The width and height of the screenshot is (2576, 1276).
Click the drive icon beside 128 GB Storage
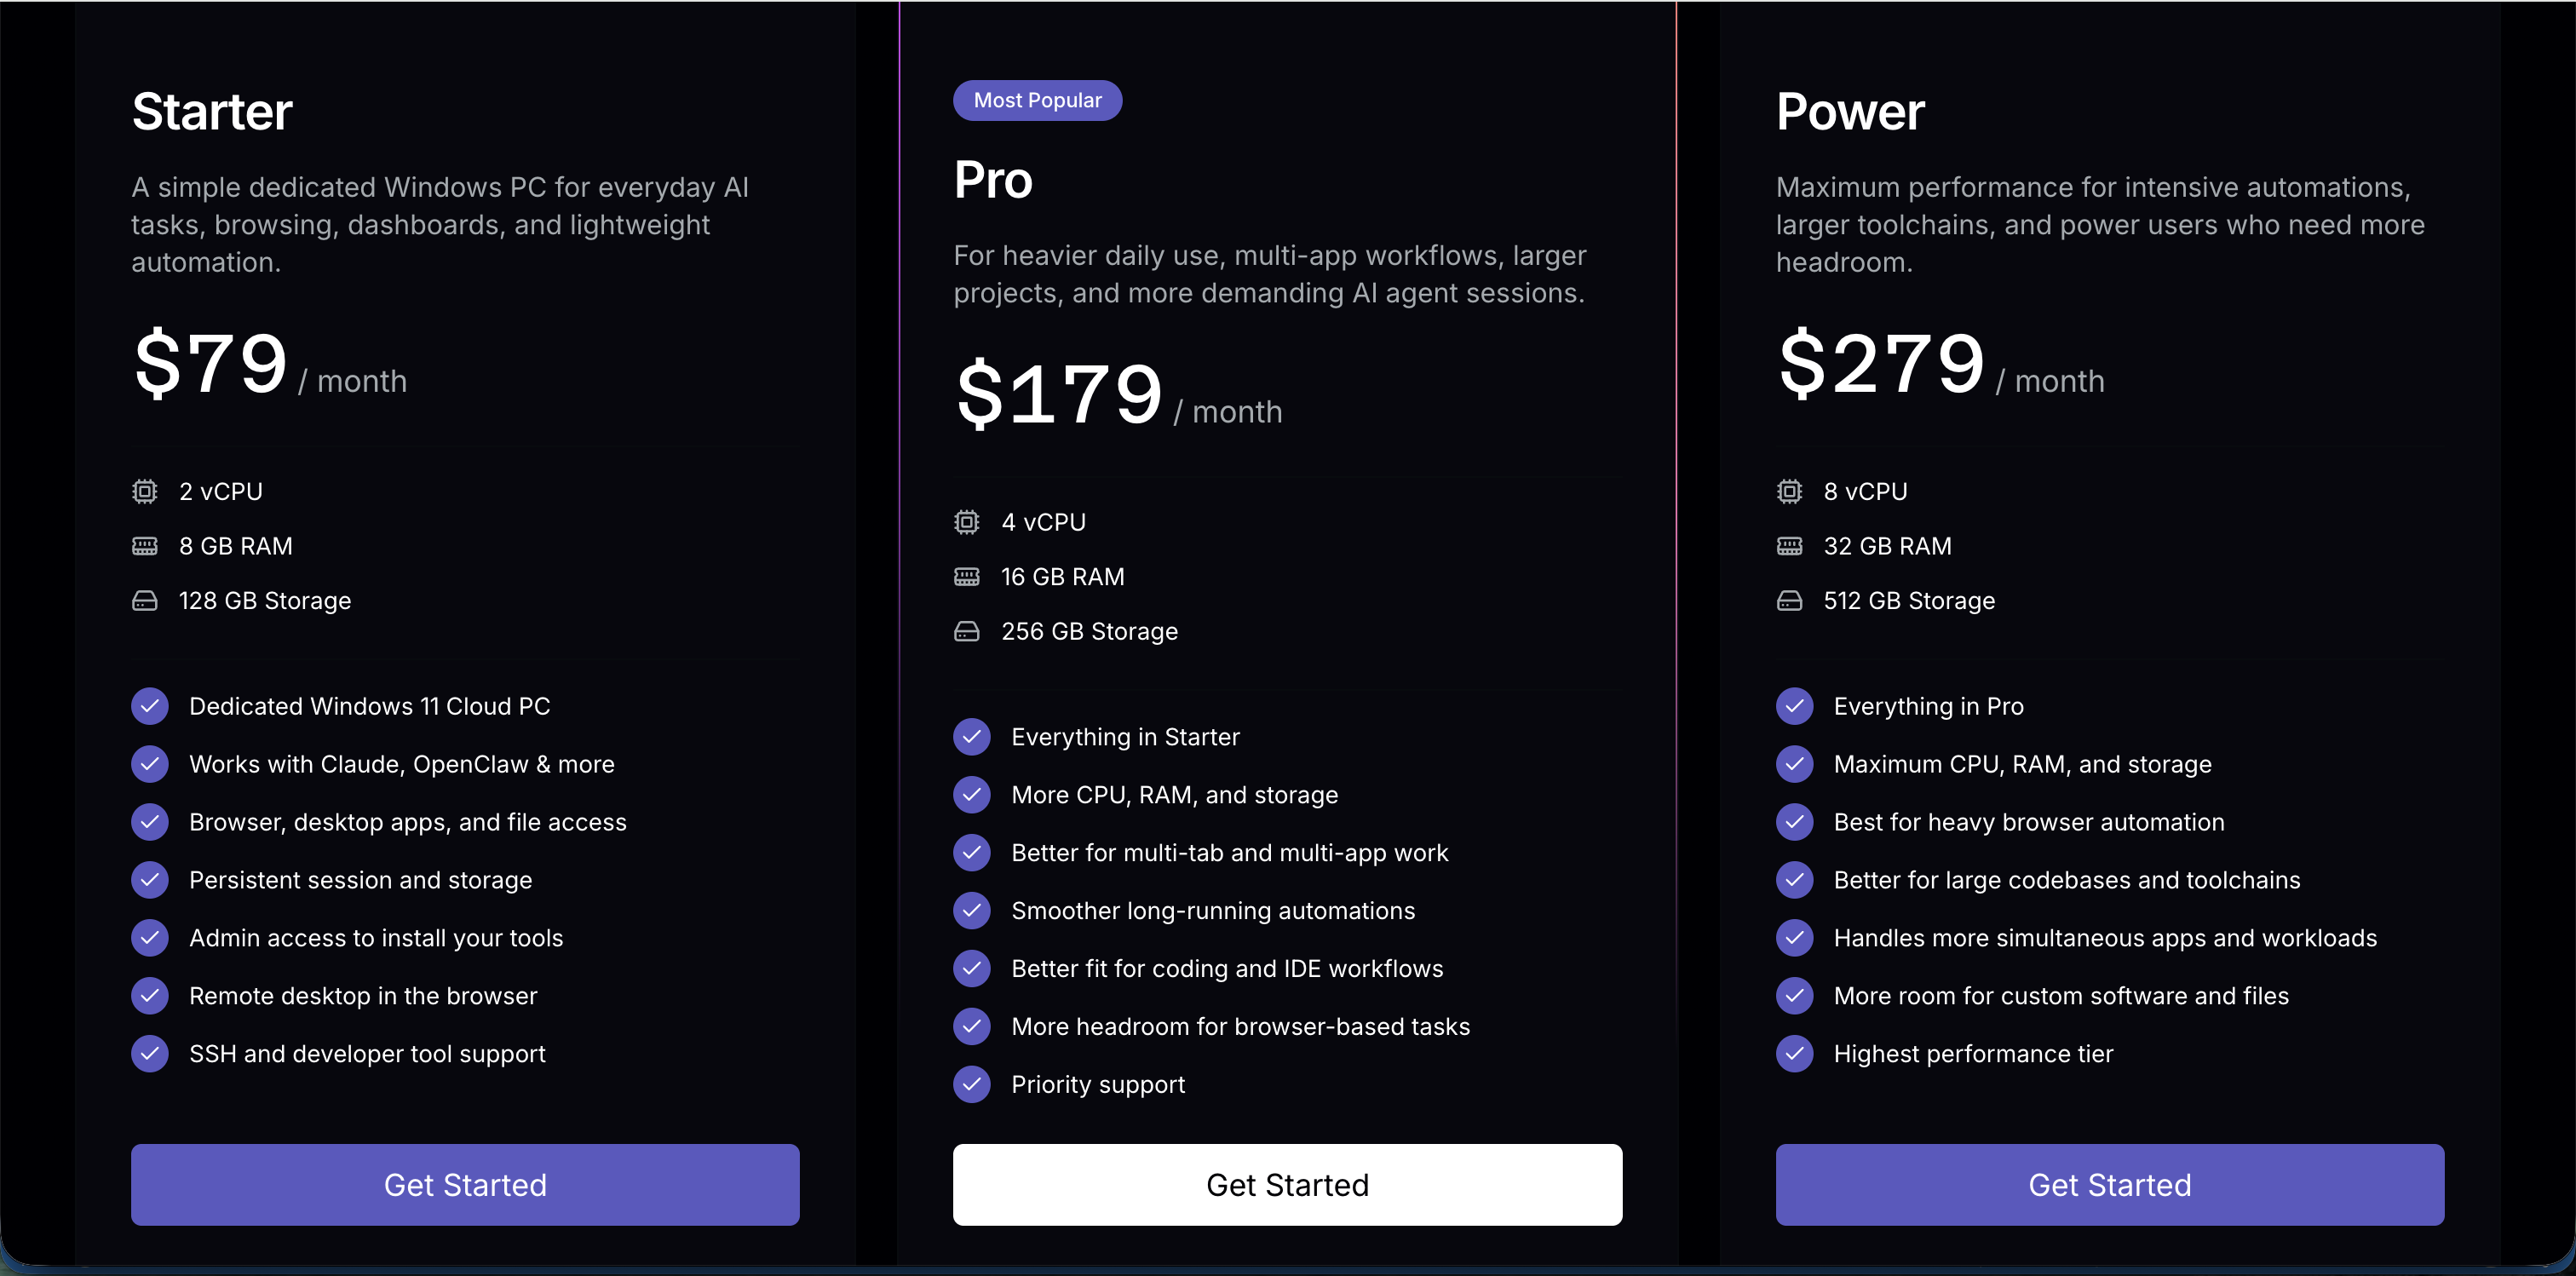click(x=145, y=600)
